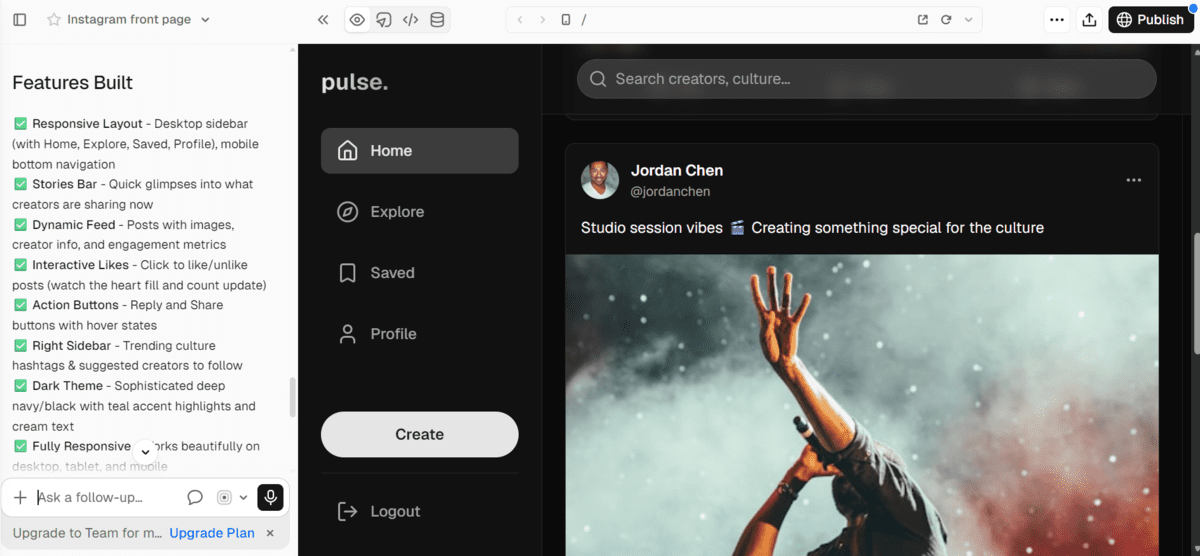Switch to the eye preview mode
1200x556 pixels.
[x=357, y=20]
